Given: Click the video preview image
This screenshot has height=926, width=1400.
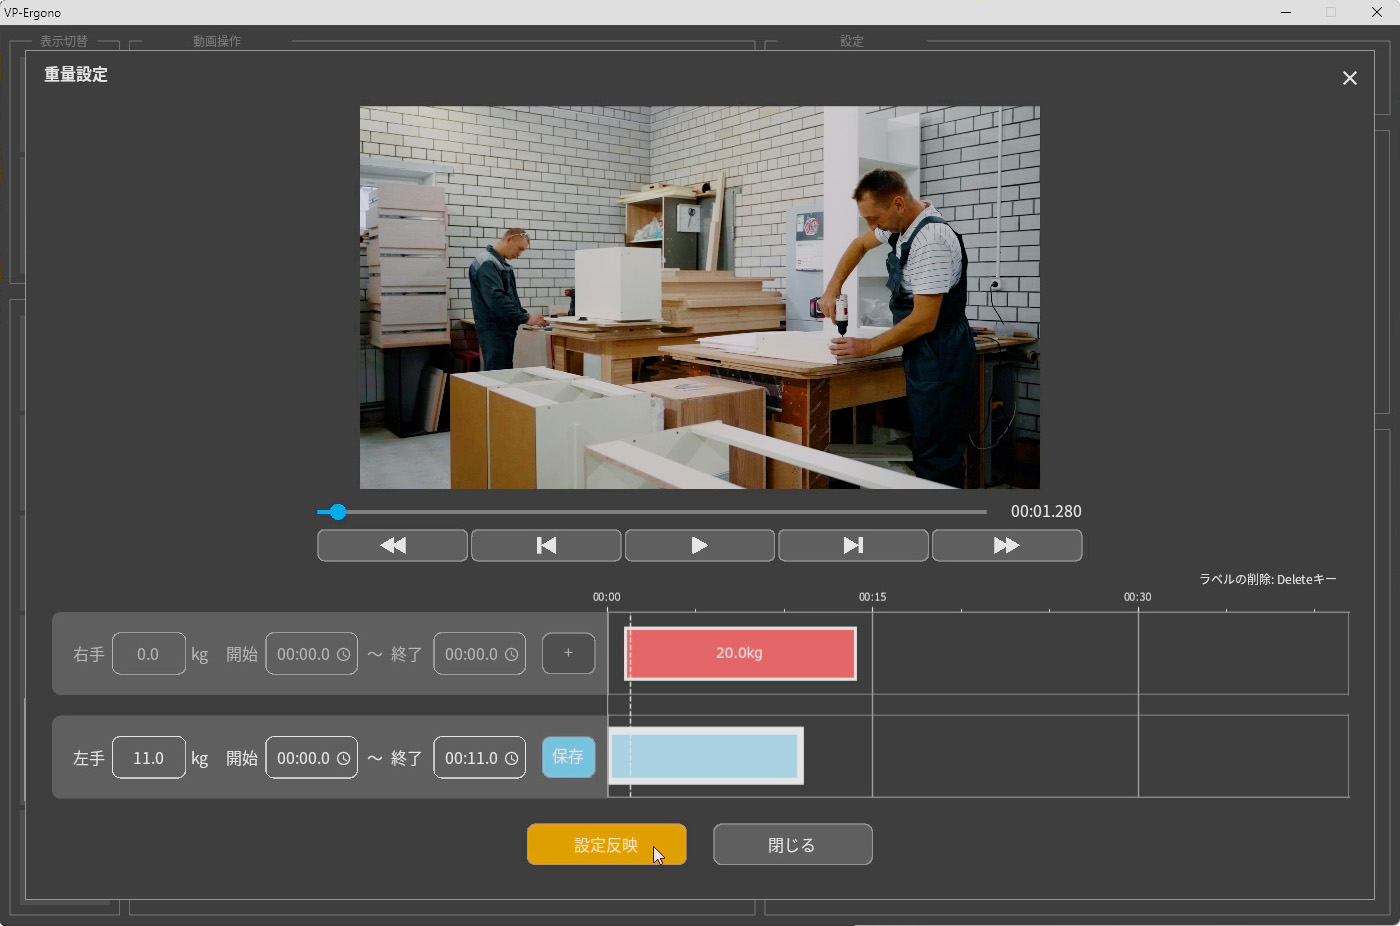Looking at the screenshot, I should [699, 297].
